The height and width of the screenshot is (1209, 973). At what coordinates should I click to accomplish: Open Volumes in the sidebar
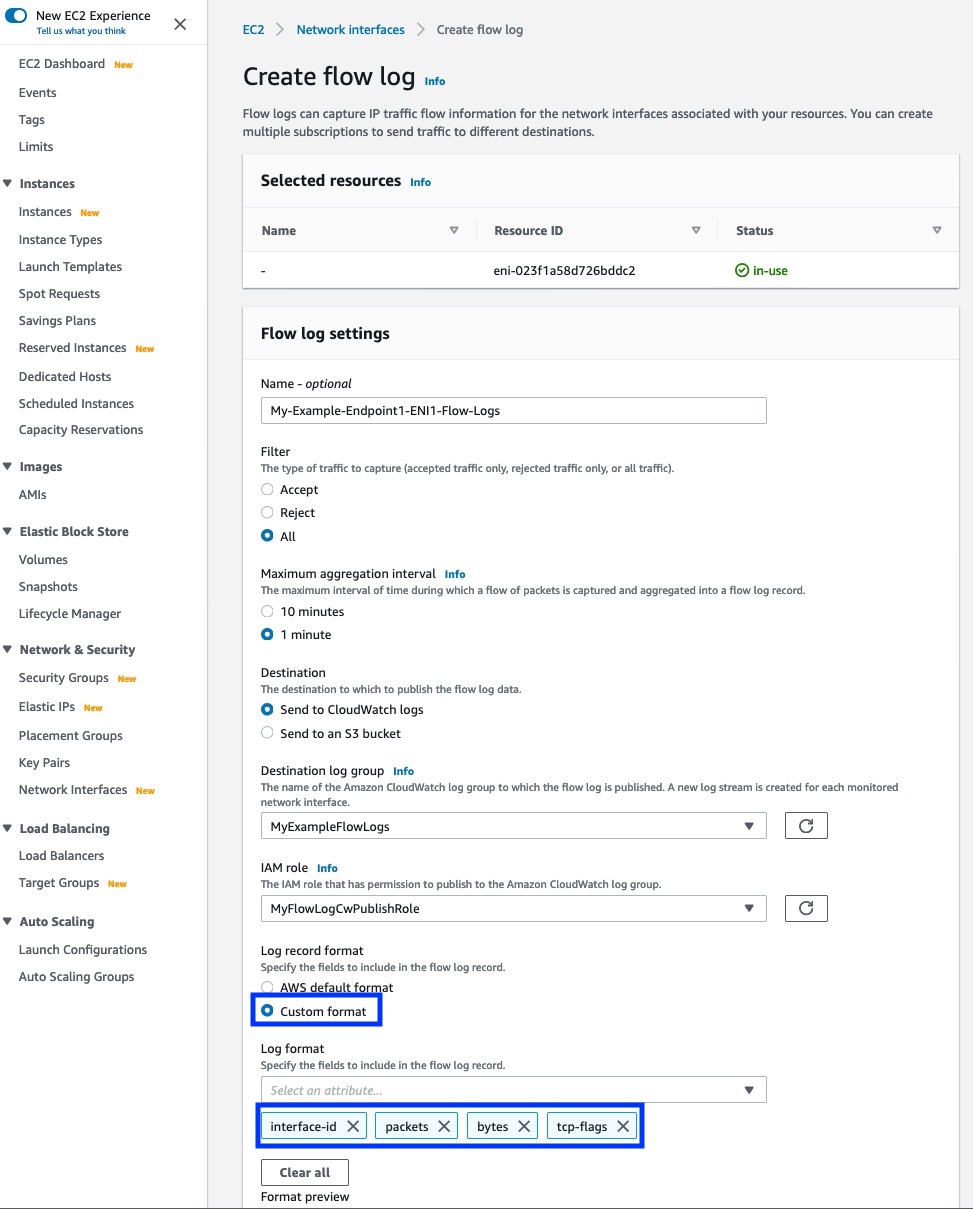tap(43, 560)
